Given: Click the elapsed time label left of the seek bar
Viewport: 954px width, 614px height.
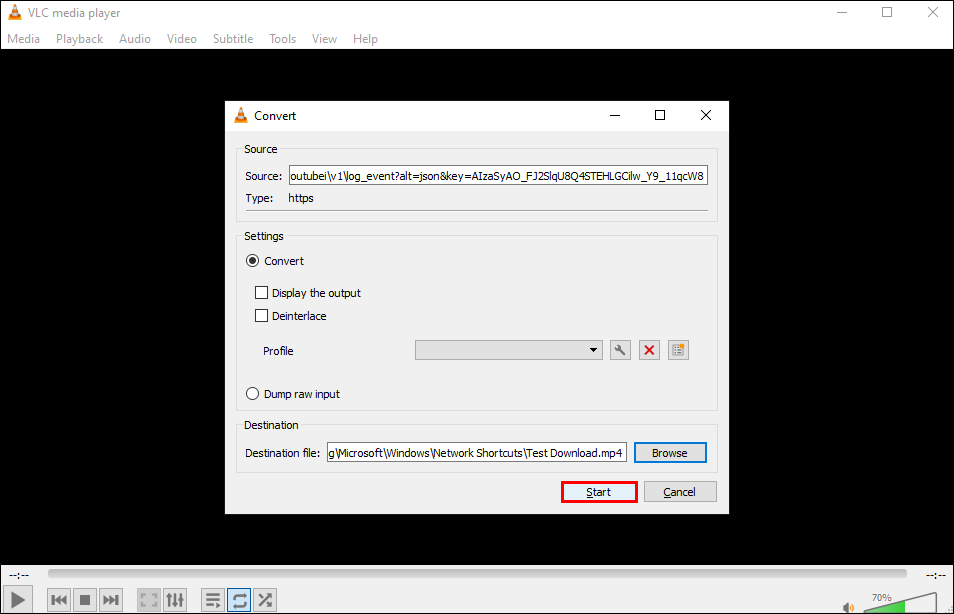Looking at the screenshot, I should tap(19, 575).
